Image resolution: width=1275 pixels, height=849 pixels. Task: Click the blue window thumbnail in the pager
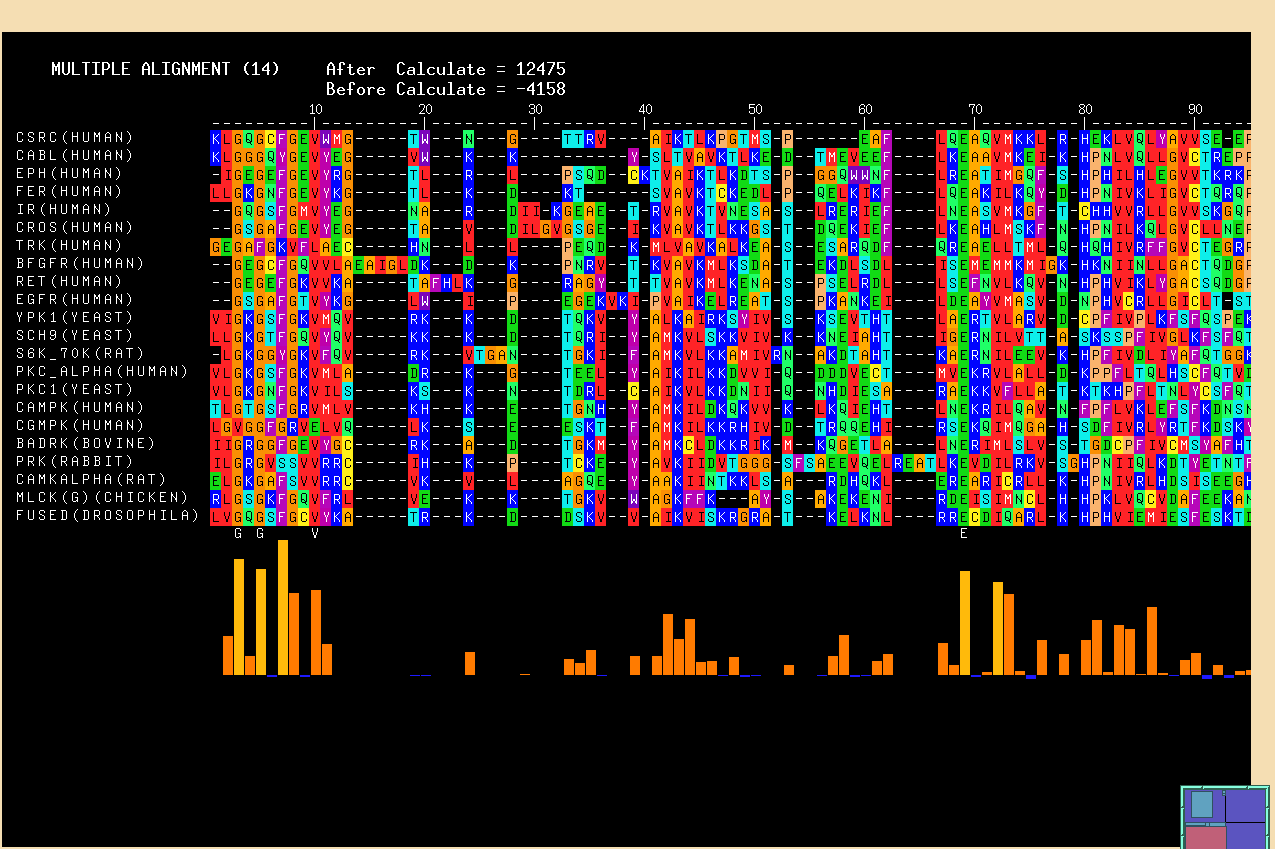(x=1202, y=805)
